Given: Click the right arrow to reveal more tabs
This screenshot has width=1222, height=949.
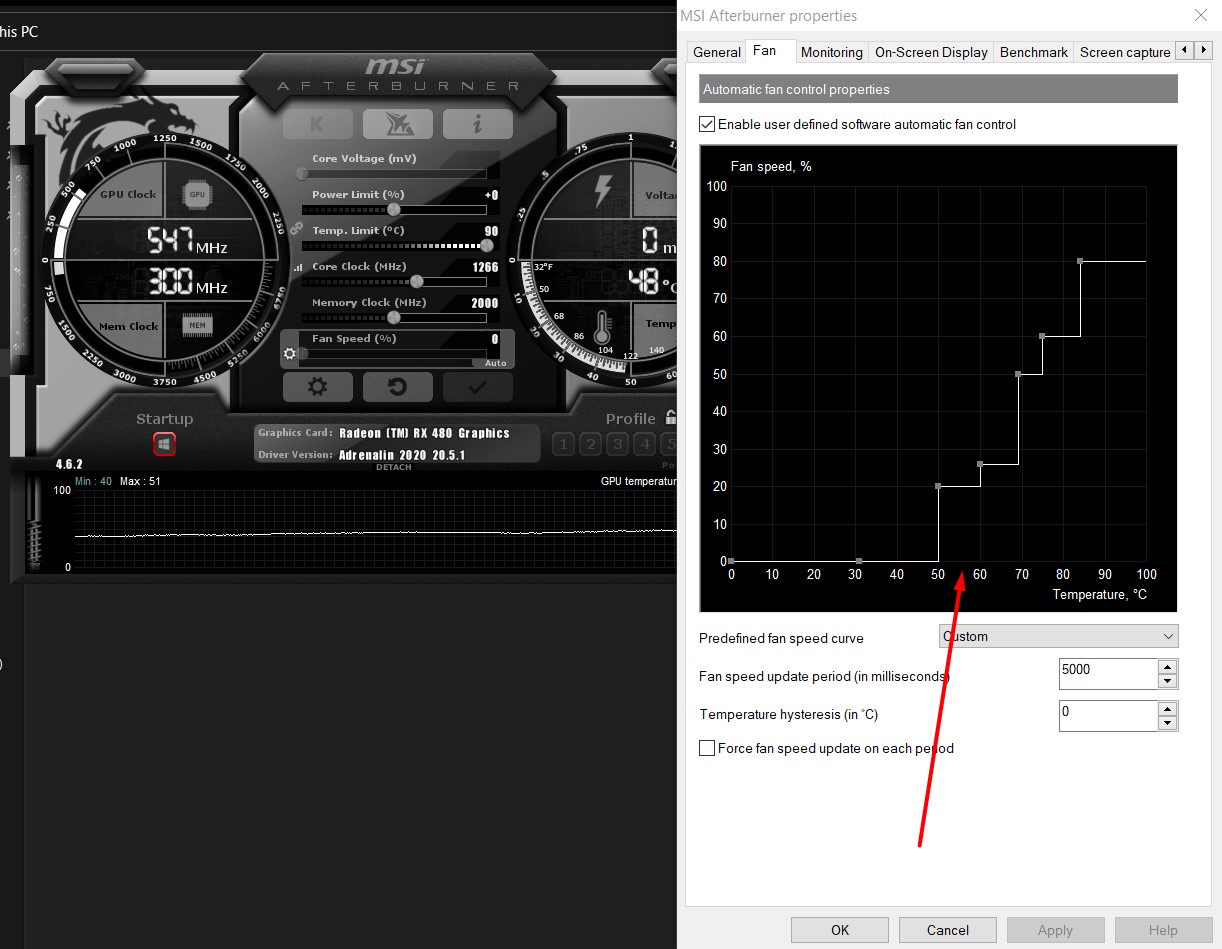Looking at the screenshot, I should (1203, 49).
